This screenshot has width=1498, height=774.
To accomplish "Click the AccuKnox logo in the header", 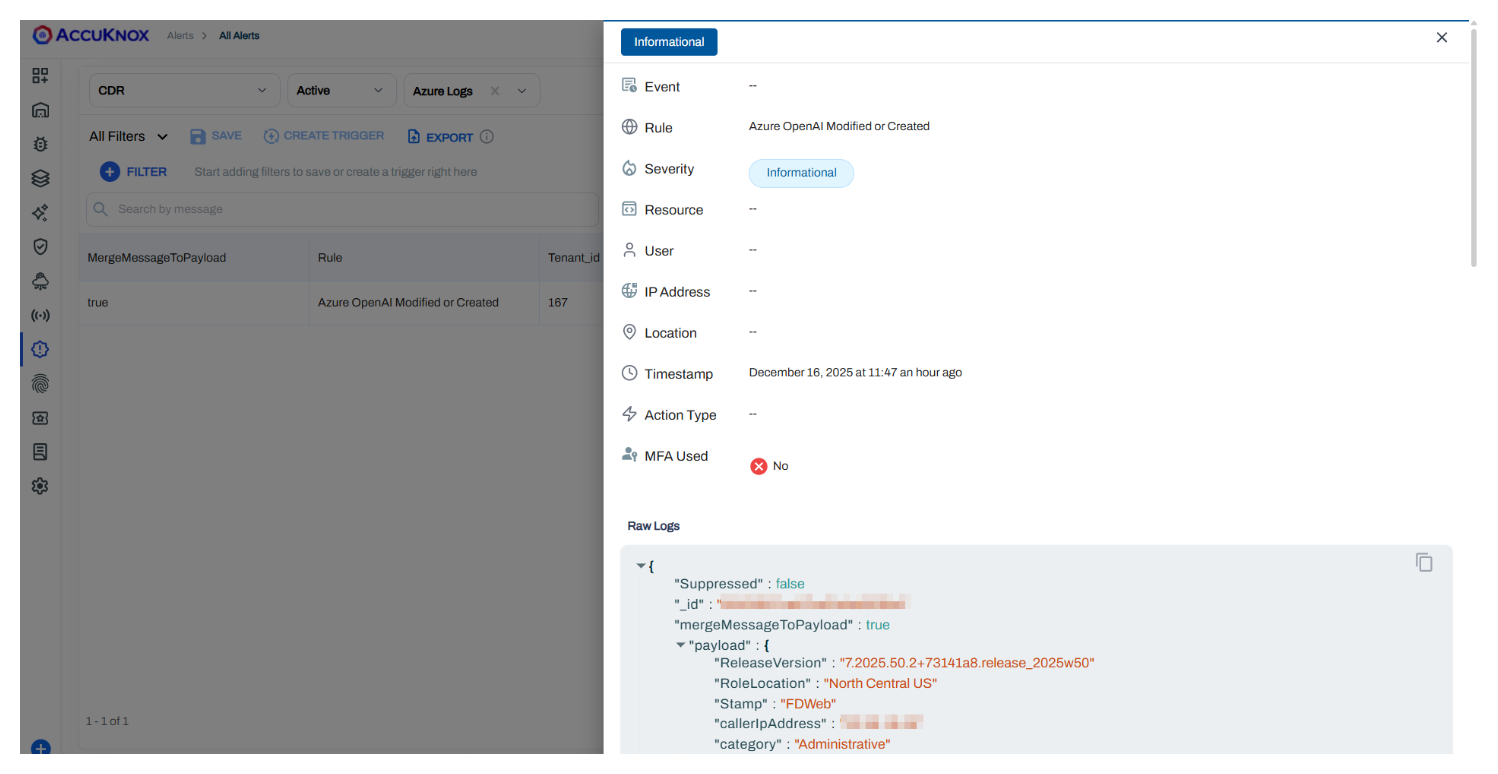I will click(91, 35).
